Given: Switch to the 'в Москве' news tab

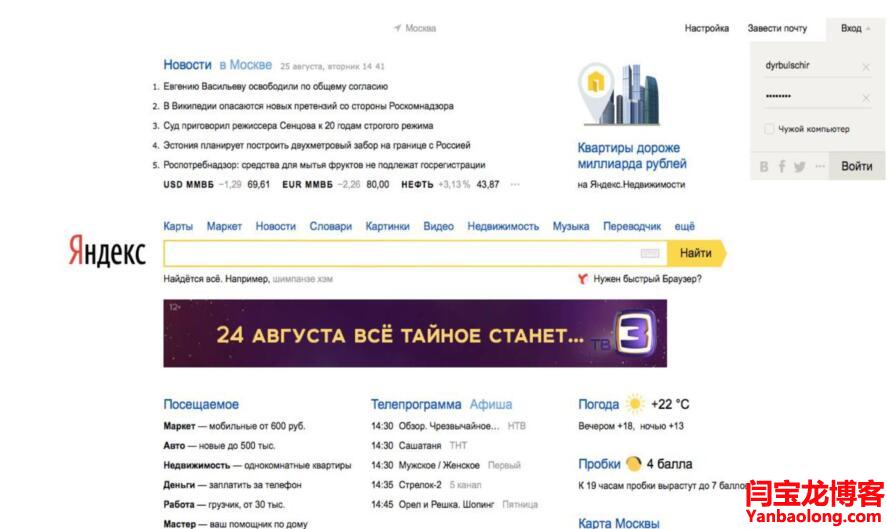Looking at the screenshot, I should (x=245, y=65).
